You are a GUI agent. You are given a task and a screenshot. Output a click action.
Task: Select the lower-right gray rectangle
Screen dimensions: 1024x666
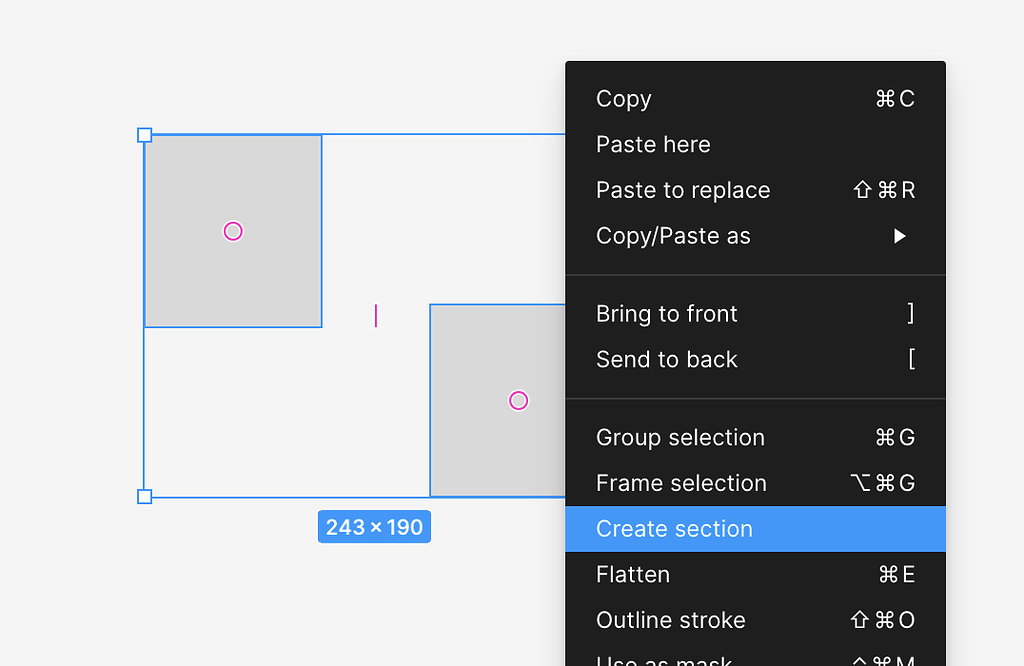[x=480, y=450]
